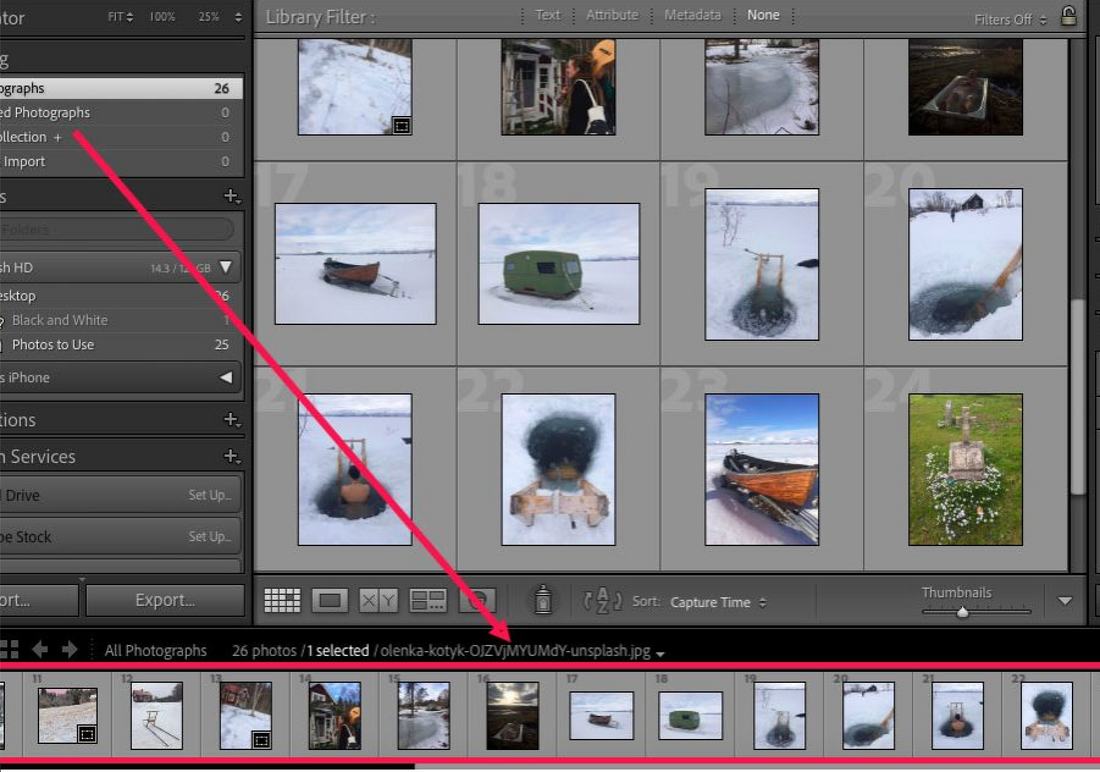
Task: Switch to Grid view icon
Action: click(282, 601)
